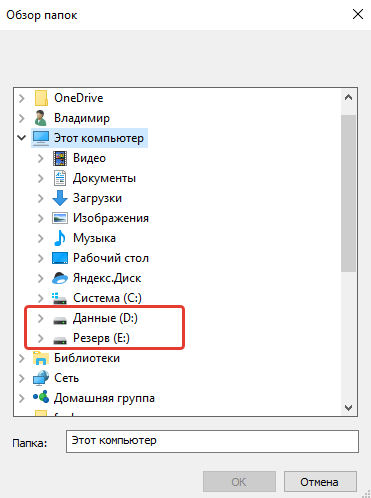Image resolution: width=371 pixels, height=498 pixels.
Task: Collapse the Этот компьютер node
Action: [x=22, y=138]
